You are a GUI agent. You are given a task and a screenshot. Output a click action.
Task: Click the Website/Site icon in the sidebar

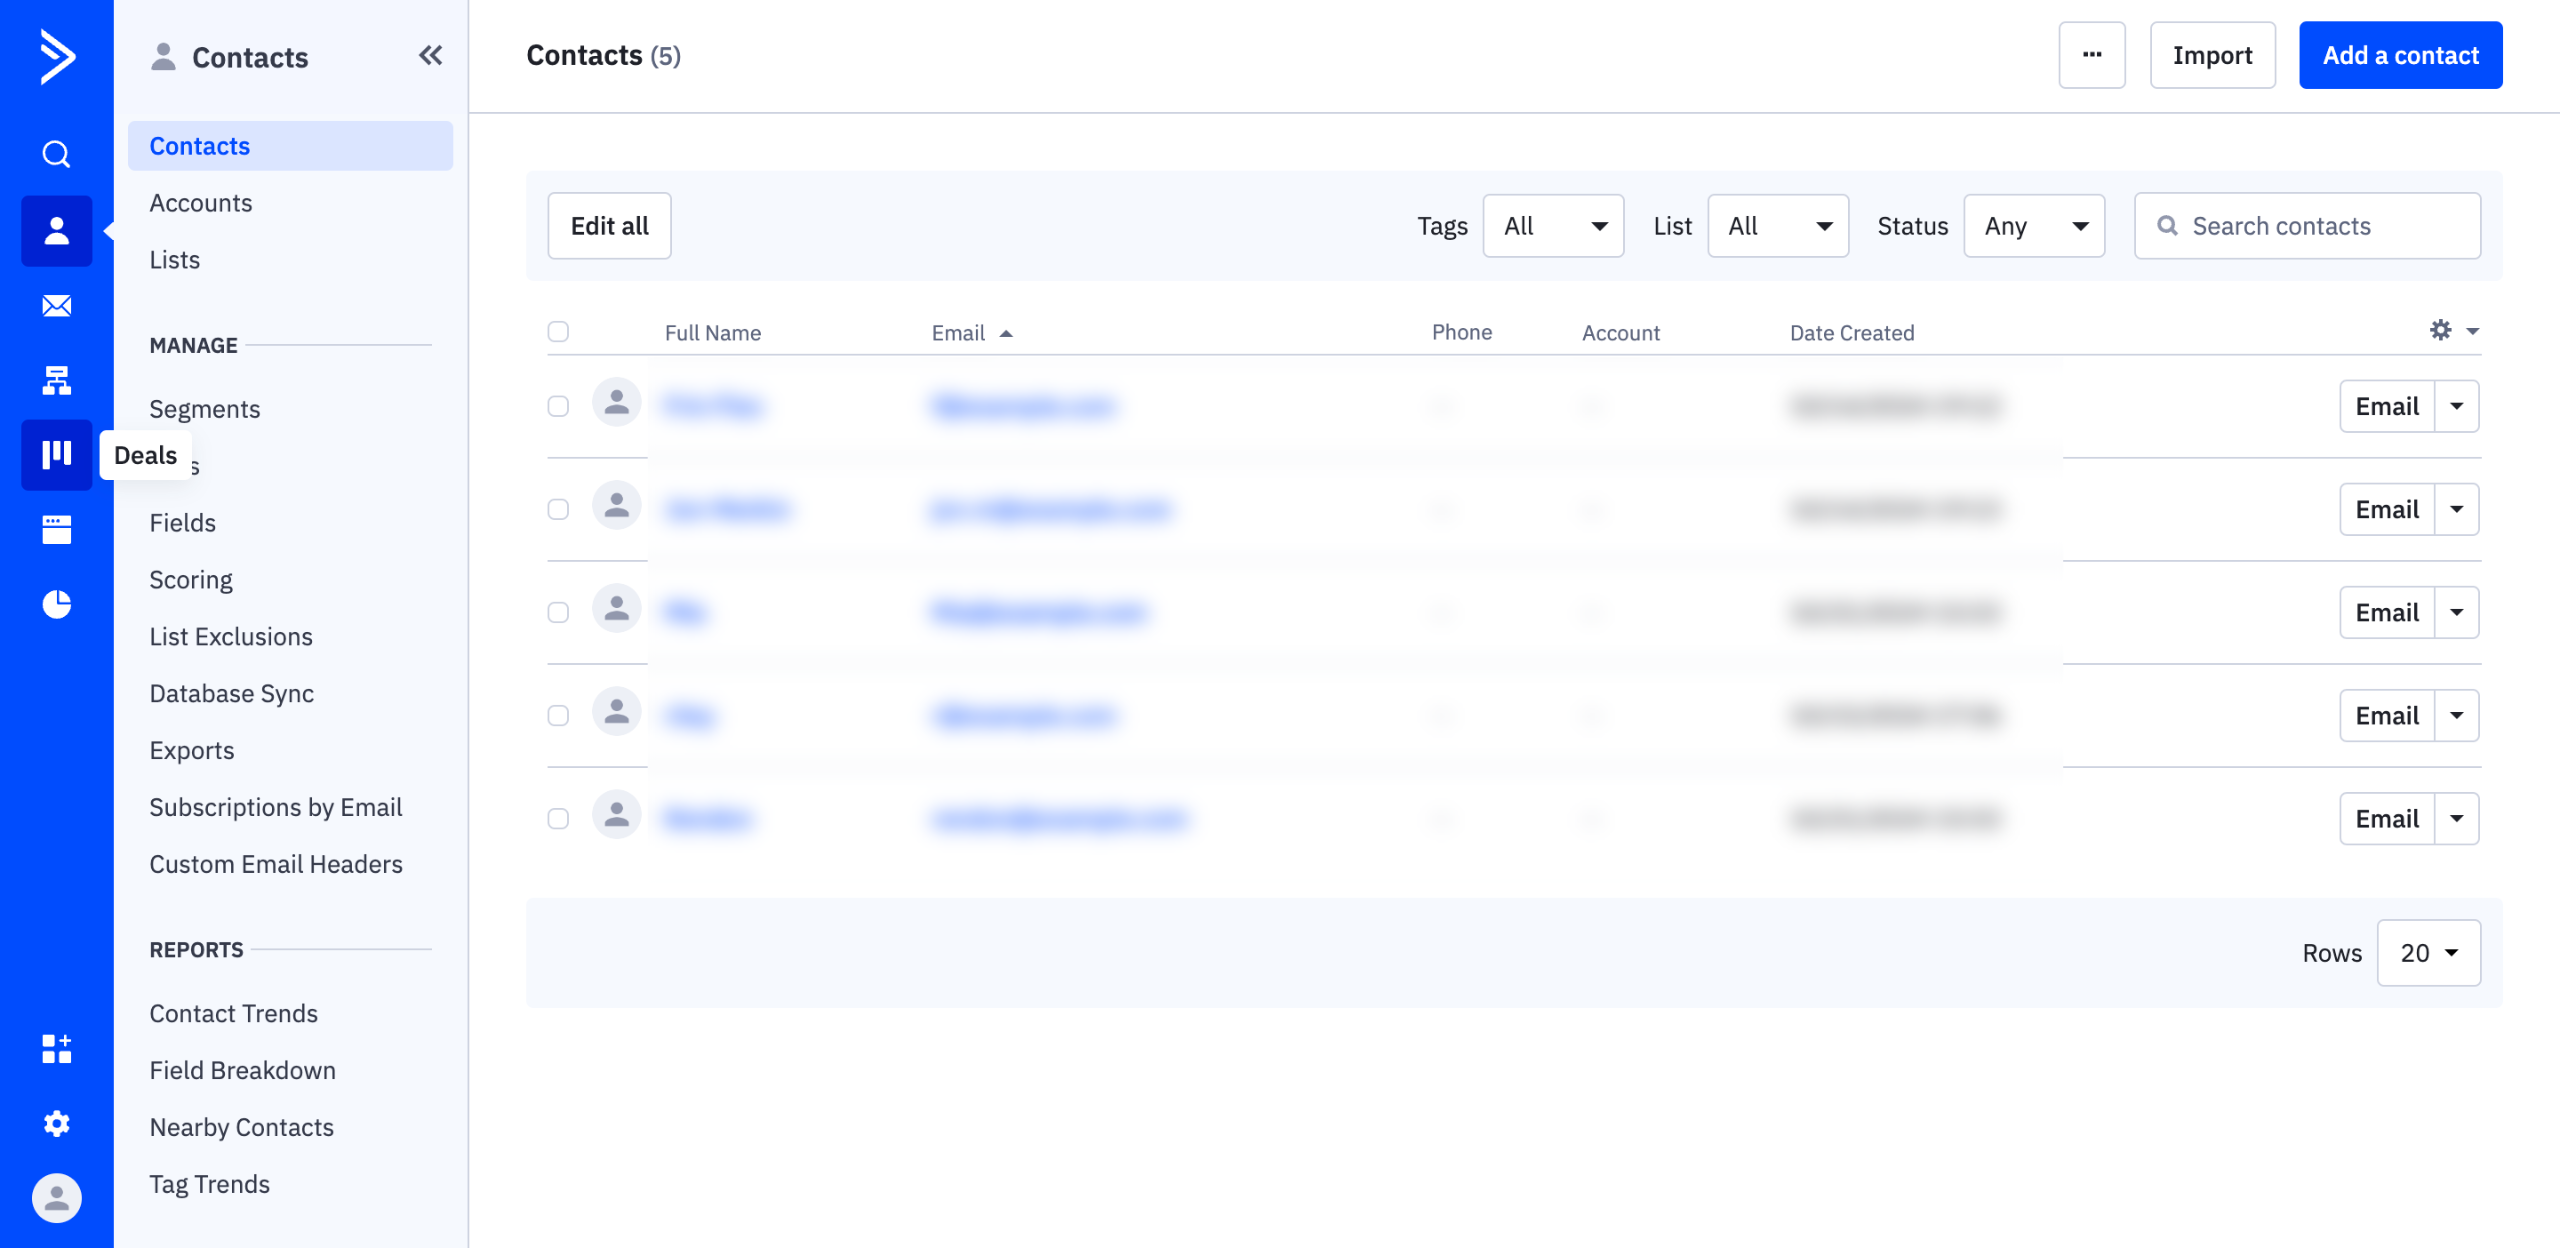56,530
